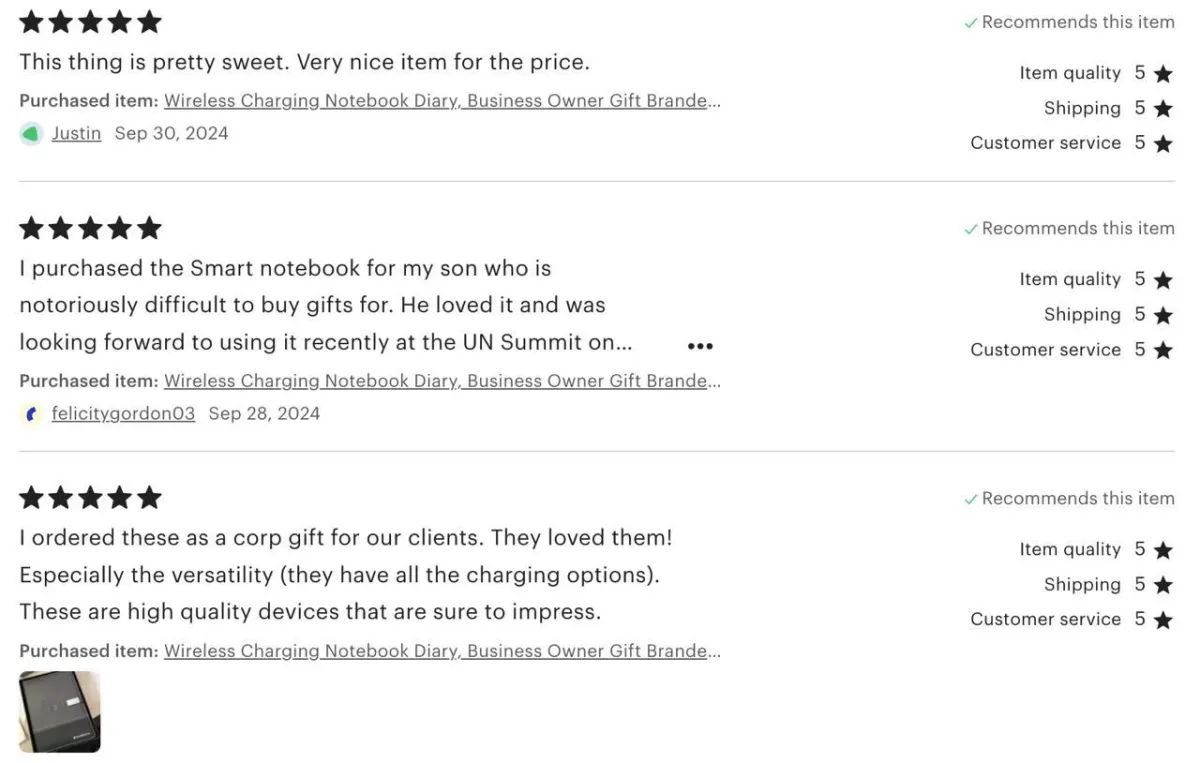Image resolution: width=1200 pixels, height=763 pixels.
Task: Expand the truncated Smart notebook review
Action: coord(700,346)
